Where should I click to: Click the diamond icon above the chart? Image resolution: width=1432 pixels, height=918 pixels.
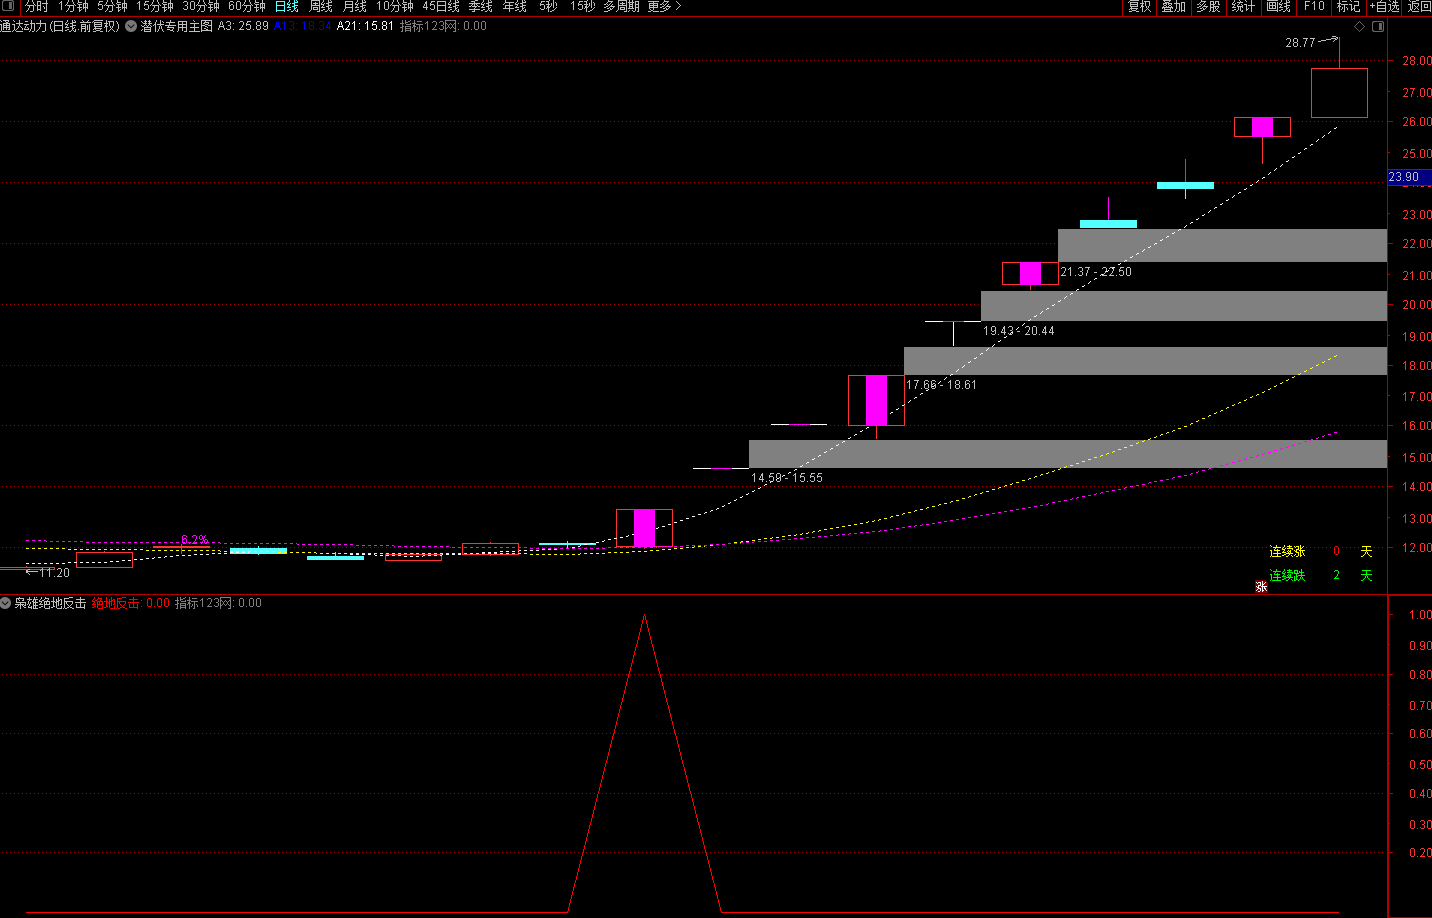point(1359,27)
